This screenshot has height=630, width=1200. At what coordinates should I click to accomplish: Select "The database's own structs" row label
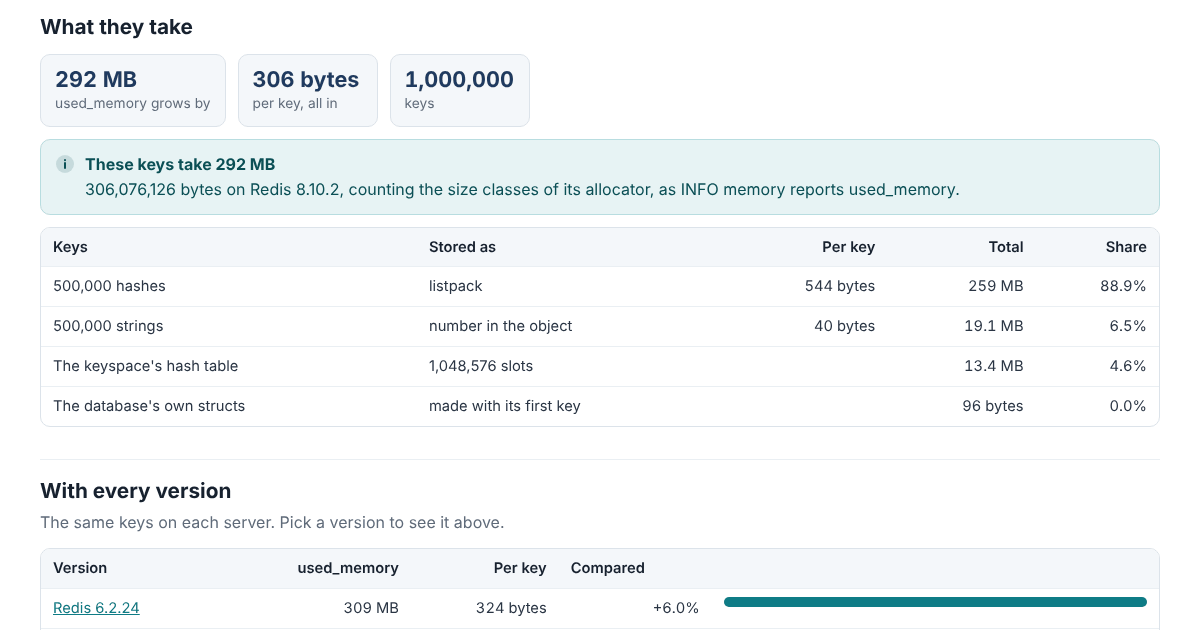tap(149, 406)
